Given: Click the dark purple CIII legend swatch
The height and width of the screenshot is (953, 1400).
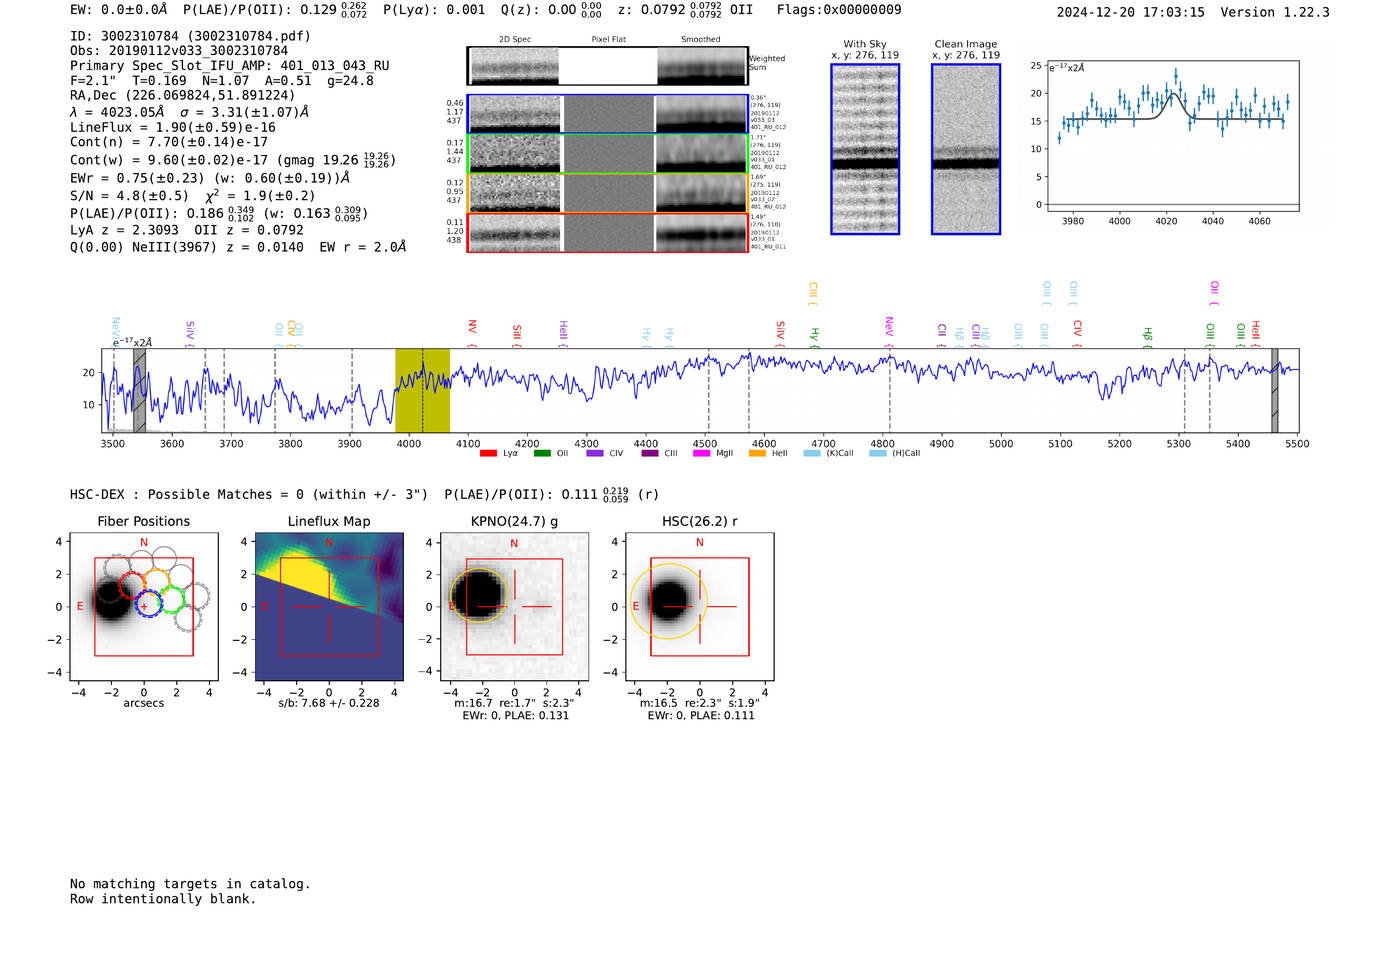Looking at the screenshot, I should click(650, 453).
